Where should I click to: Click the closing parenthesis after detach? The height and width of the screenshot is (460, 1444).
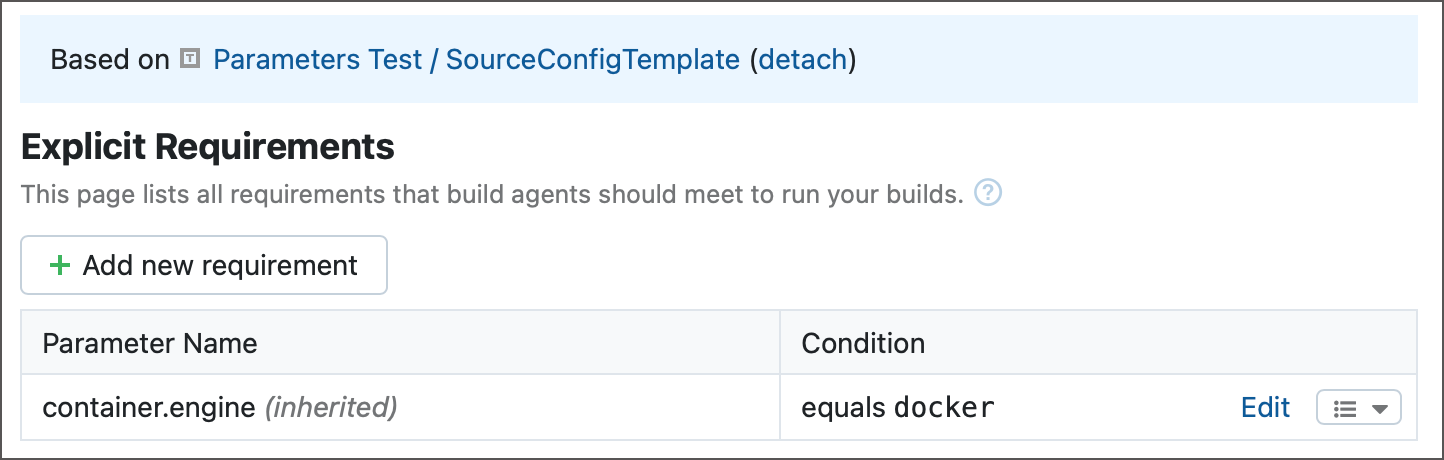click(852, 60)
